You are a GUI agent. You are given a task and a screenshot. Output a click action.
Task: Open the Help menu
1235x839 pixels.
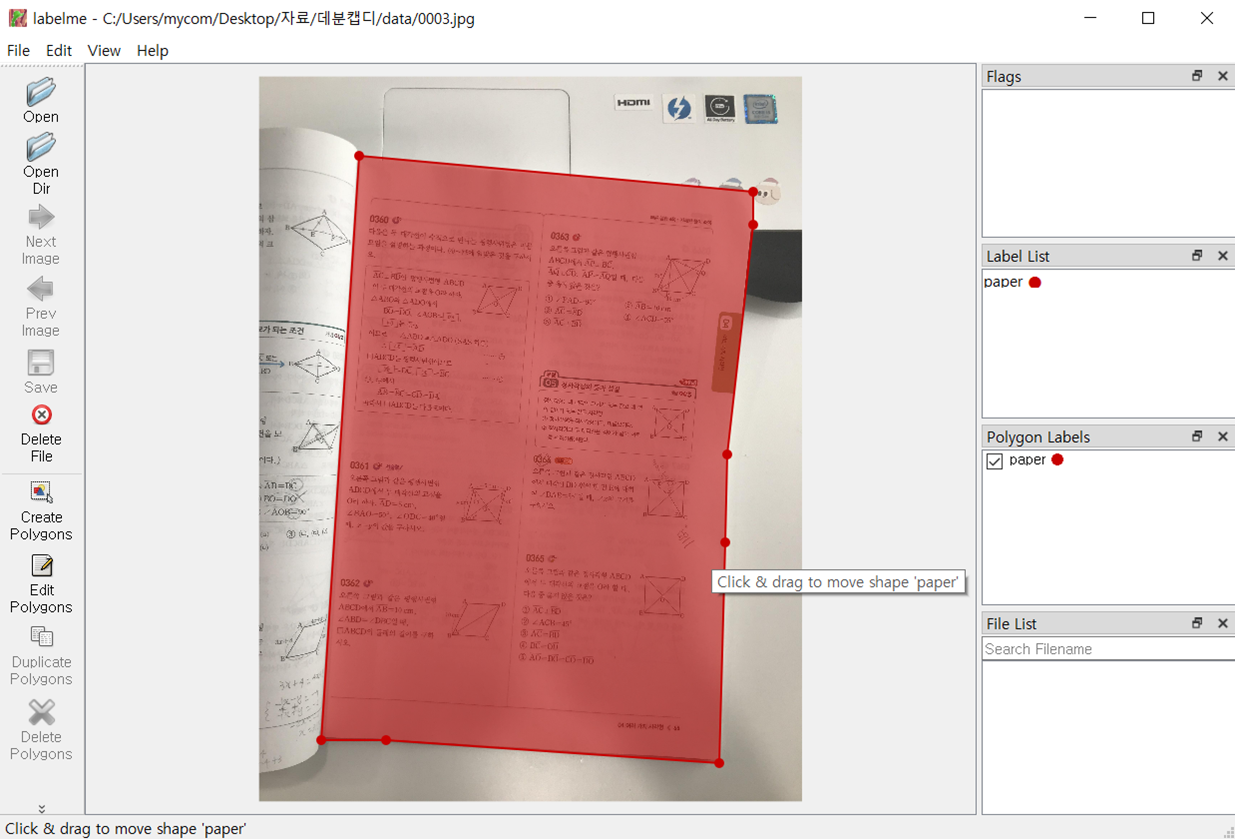(x=152, y=50)
